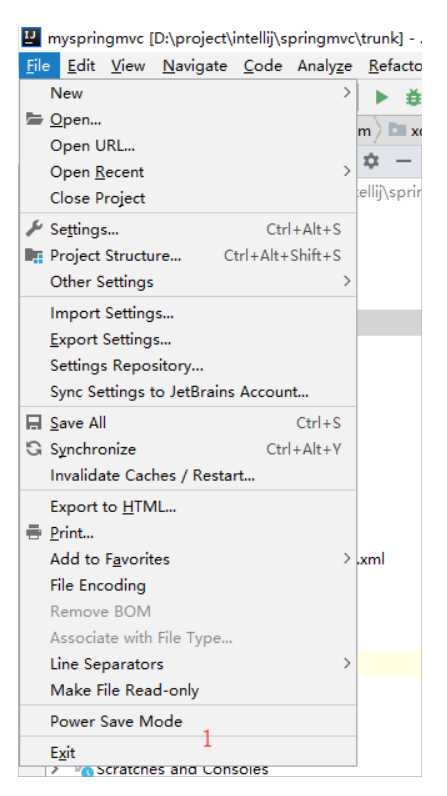Click the printer icon beside Print

click(x=34, y=533)
